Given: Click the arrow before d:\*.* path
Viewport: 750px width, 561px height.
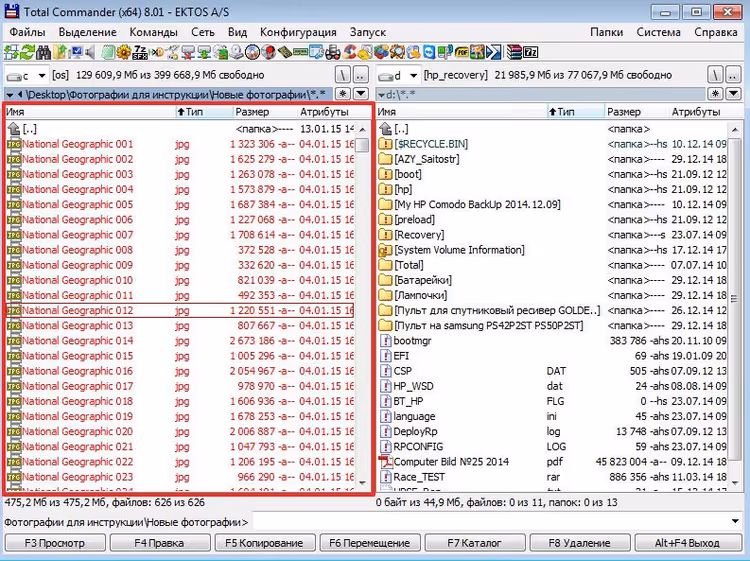Looking at the screenshot, I should point(381,95).
